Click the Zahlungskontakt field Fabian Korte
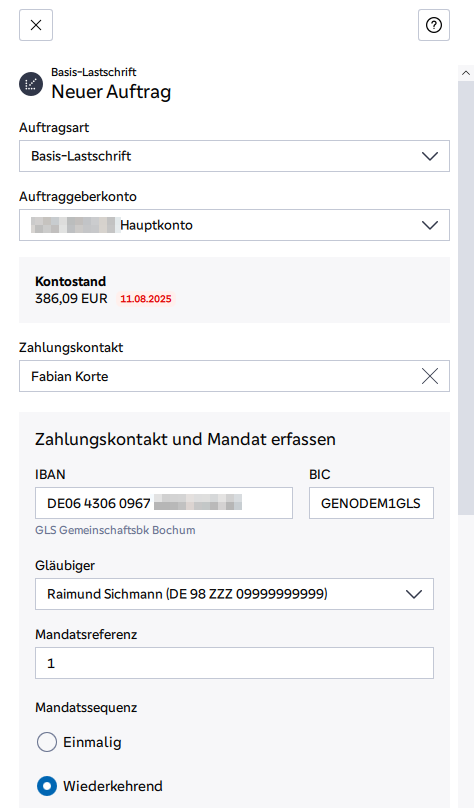474x808 pixels. coord(234,376)
